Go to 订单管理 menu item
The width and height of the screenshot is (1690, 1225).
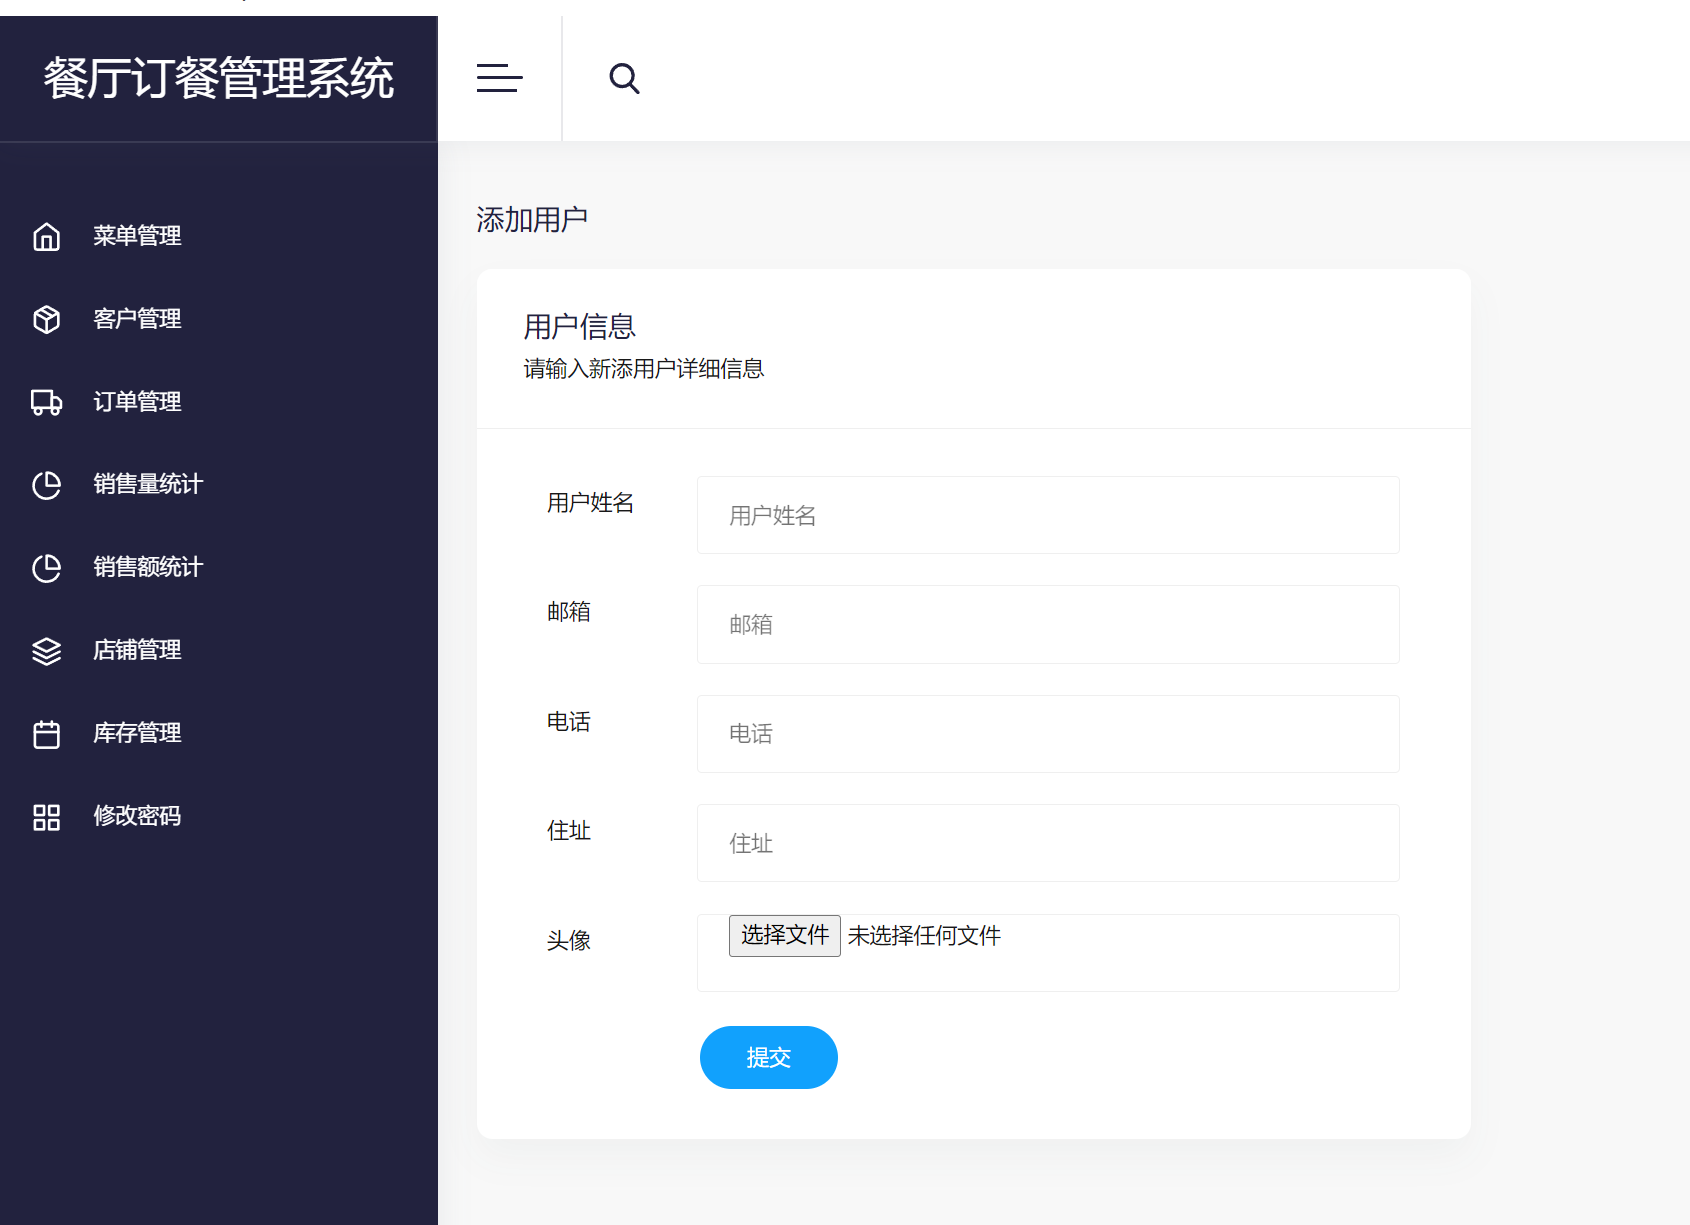coord(137,402)
